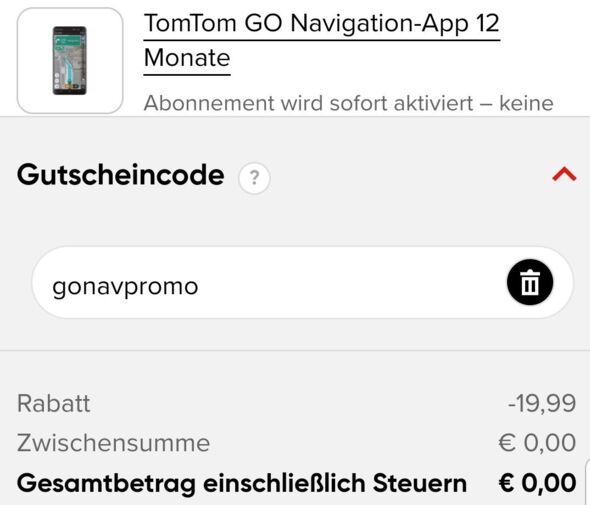This screenshot has width=590, height=505.
Task: Collapse the Gutscheincode section with red chevron
Action: pyautogui.click(x=564, y=175)
